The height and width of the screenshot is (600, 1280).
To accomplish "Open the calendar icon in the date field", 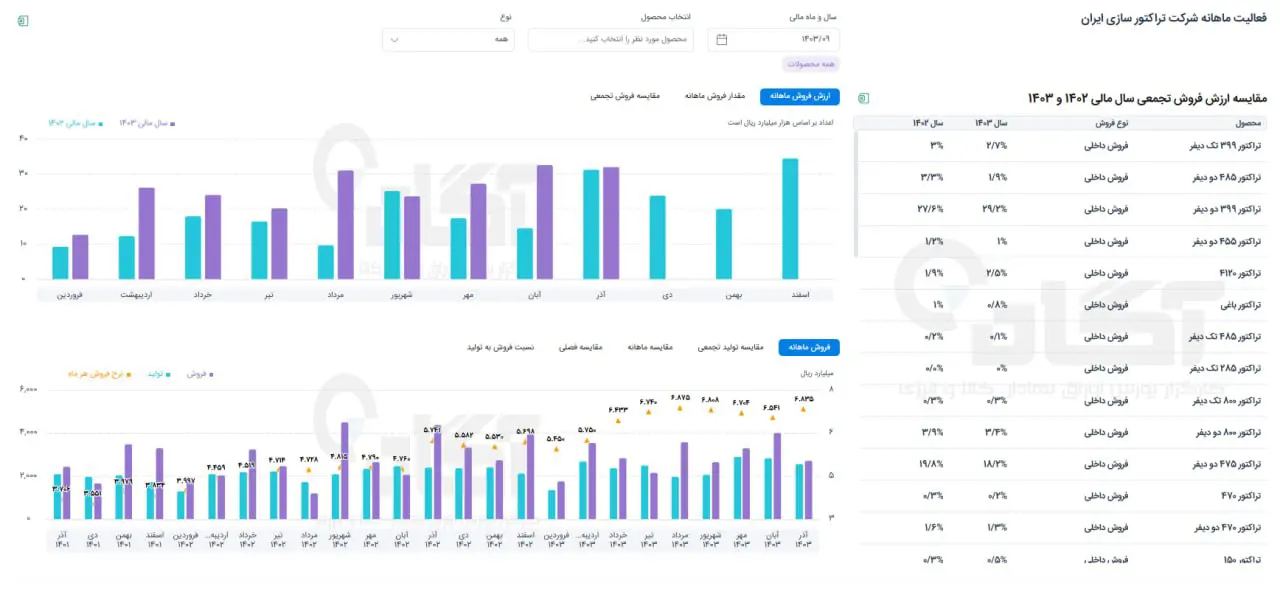I will 722,40.
